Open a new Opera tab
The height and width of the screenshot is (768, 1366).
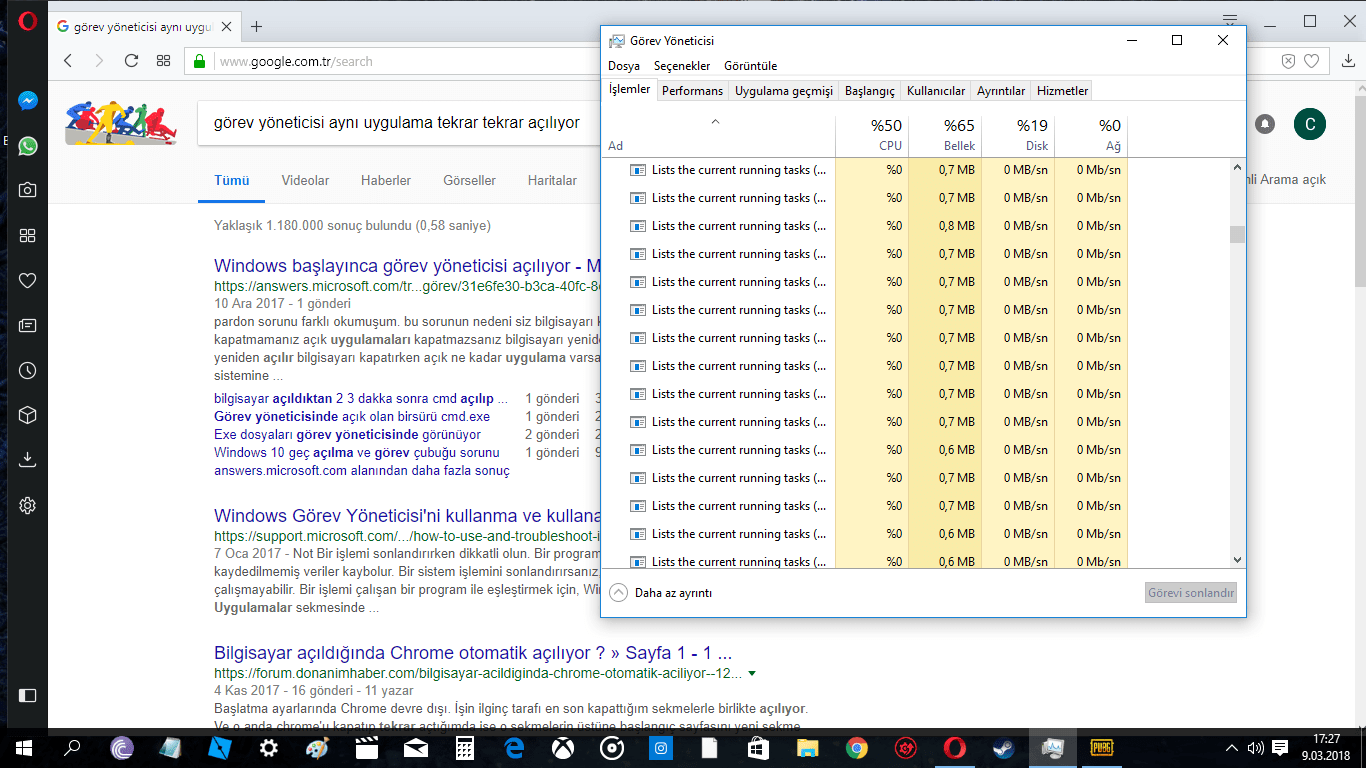[257, 26]
